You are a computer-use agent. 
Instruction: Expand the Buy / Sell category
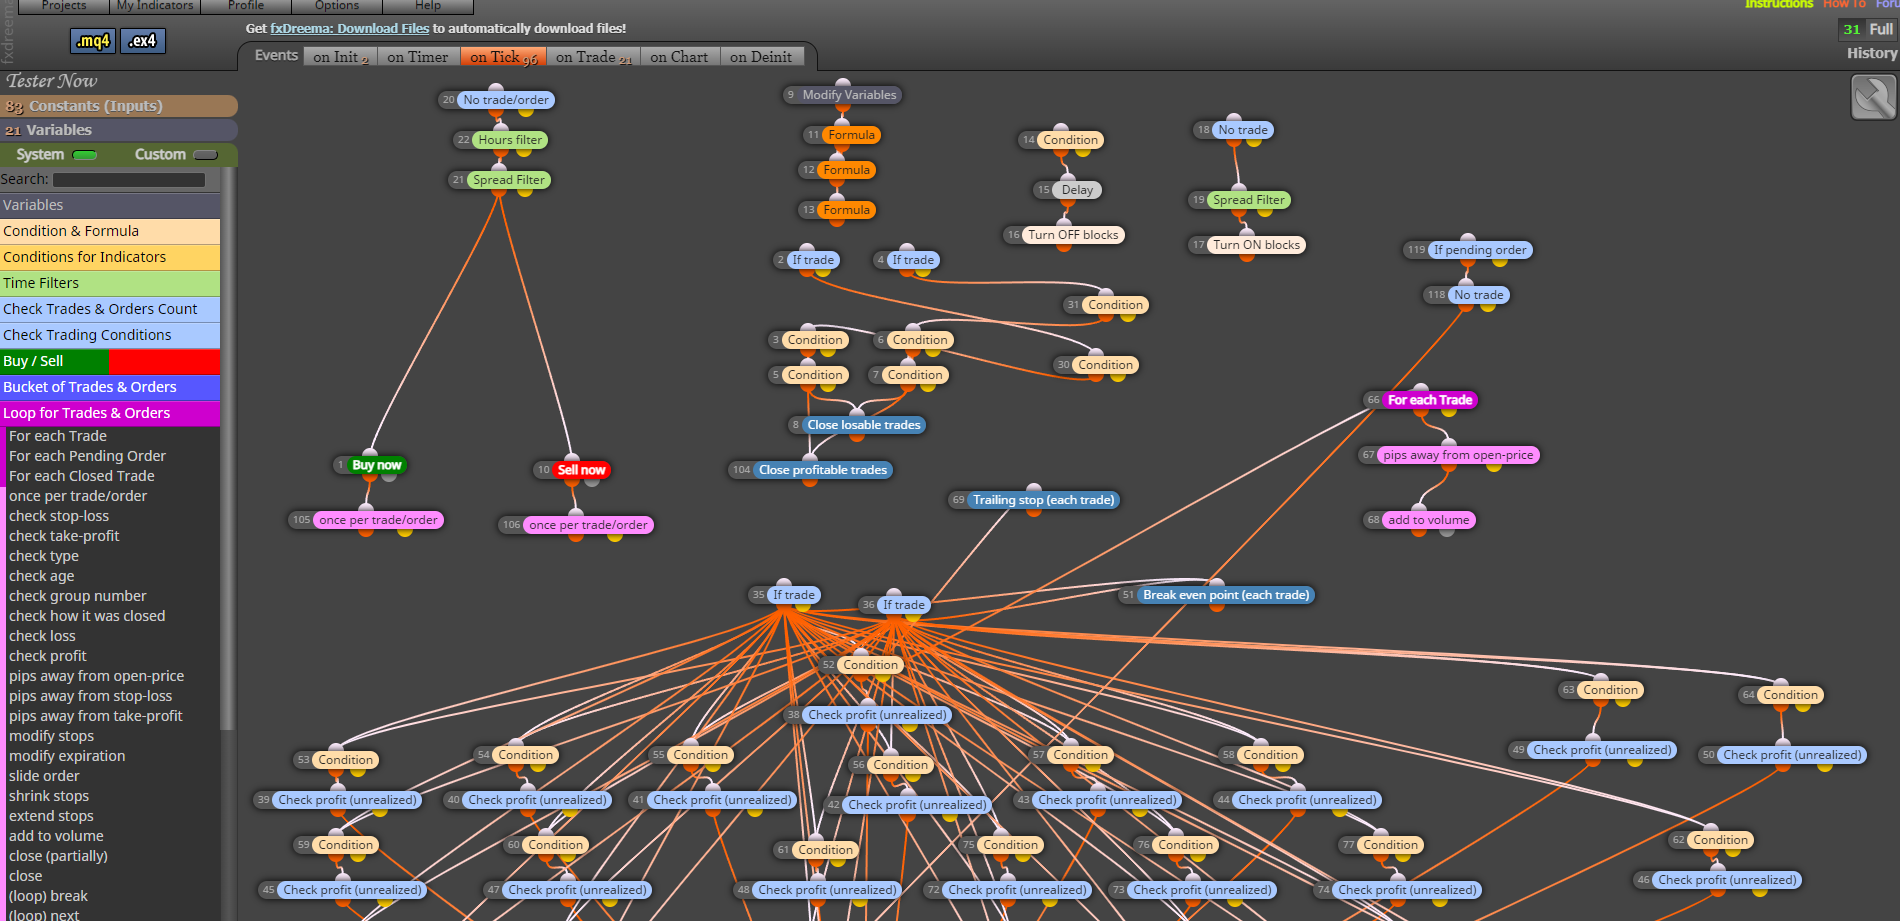[110, 361]
